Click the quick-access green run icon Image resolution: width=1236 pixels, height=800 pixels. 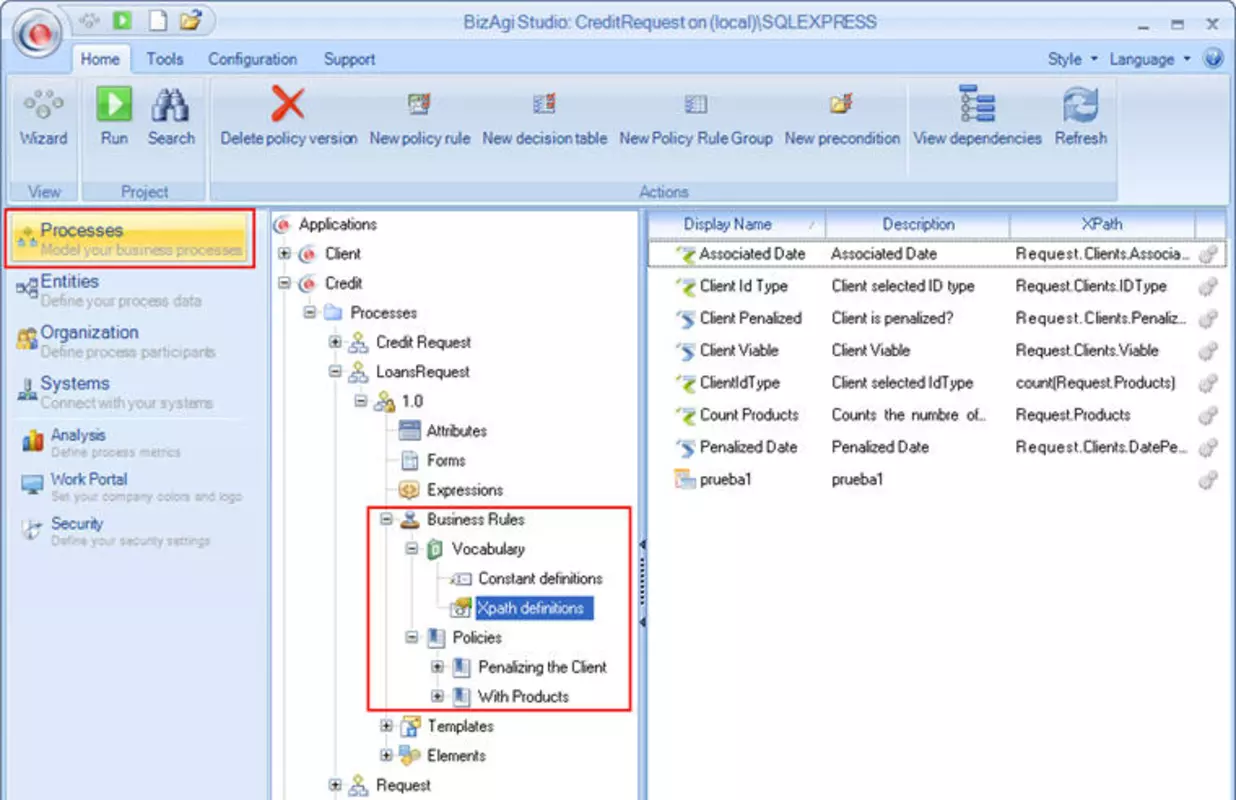[x=122, y=19]
